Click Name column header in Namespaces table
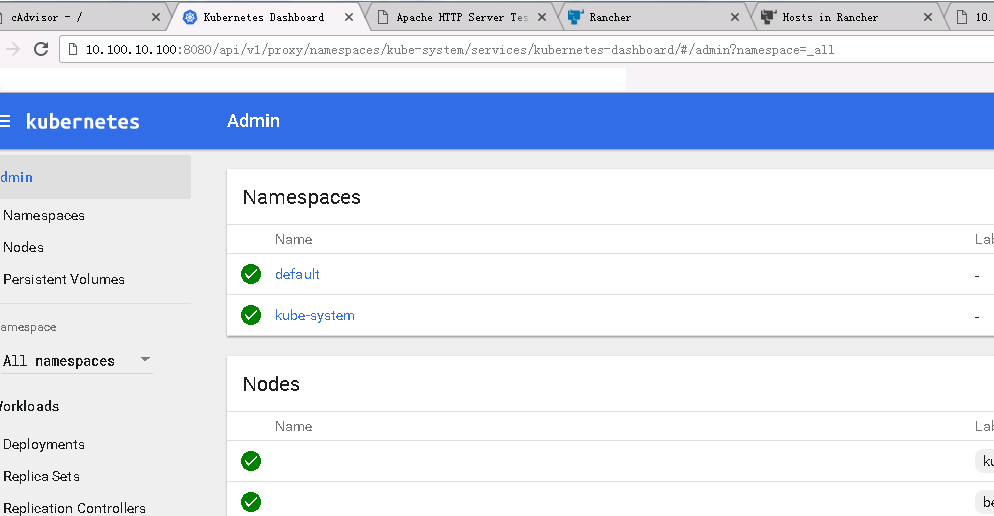994x516 pixels. pos(294,239)
